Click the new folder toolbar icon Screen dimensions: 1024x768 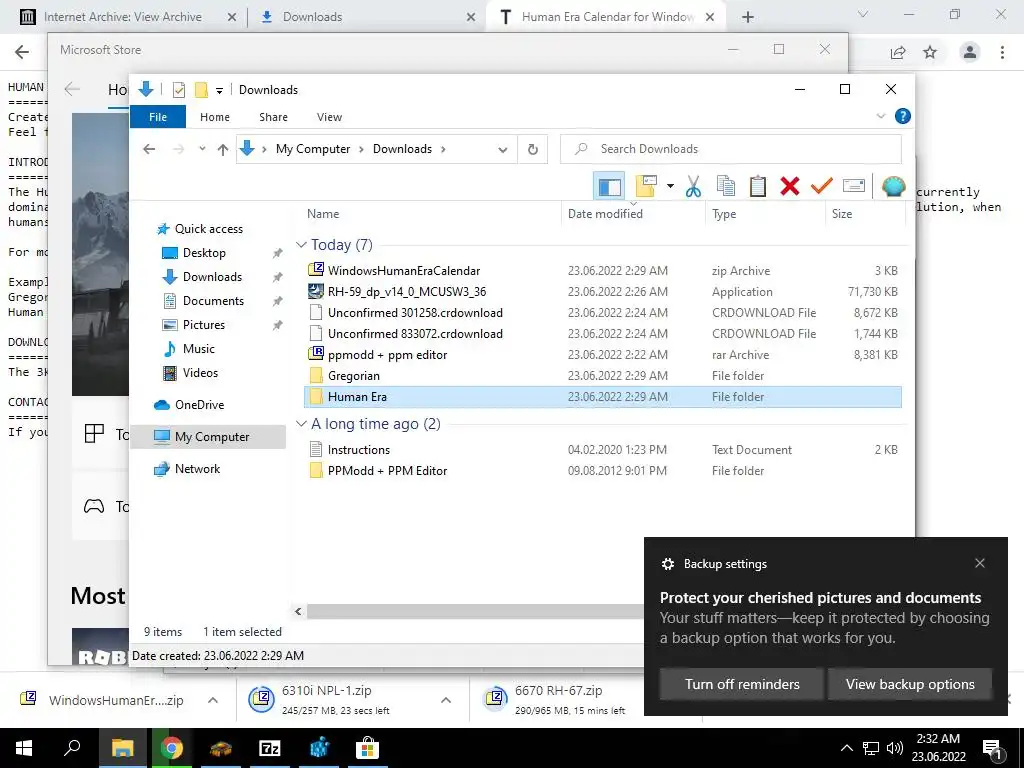[x=645, y=187]
